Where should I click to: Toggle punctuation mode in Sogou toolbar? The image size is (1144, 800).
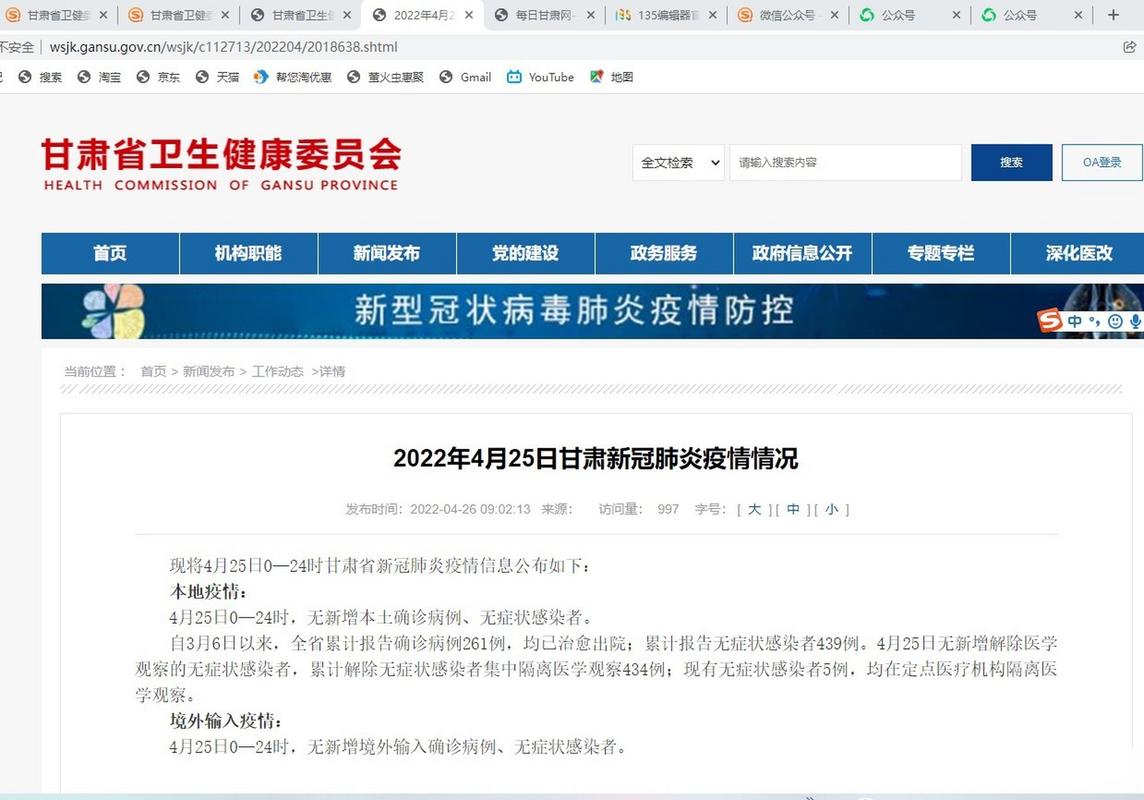point(1094,322)
